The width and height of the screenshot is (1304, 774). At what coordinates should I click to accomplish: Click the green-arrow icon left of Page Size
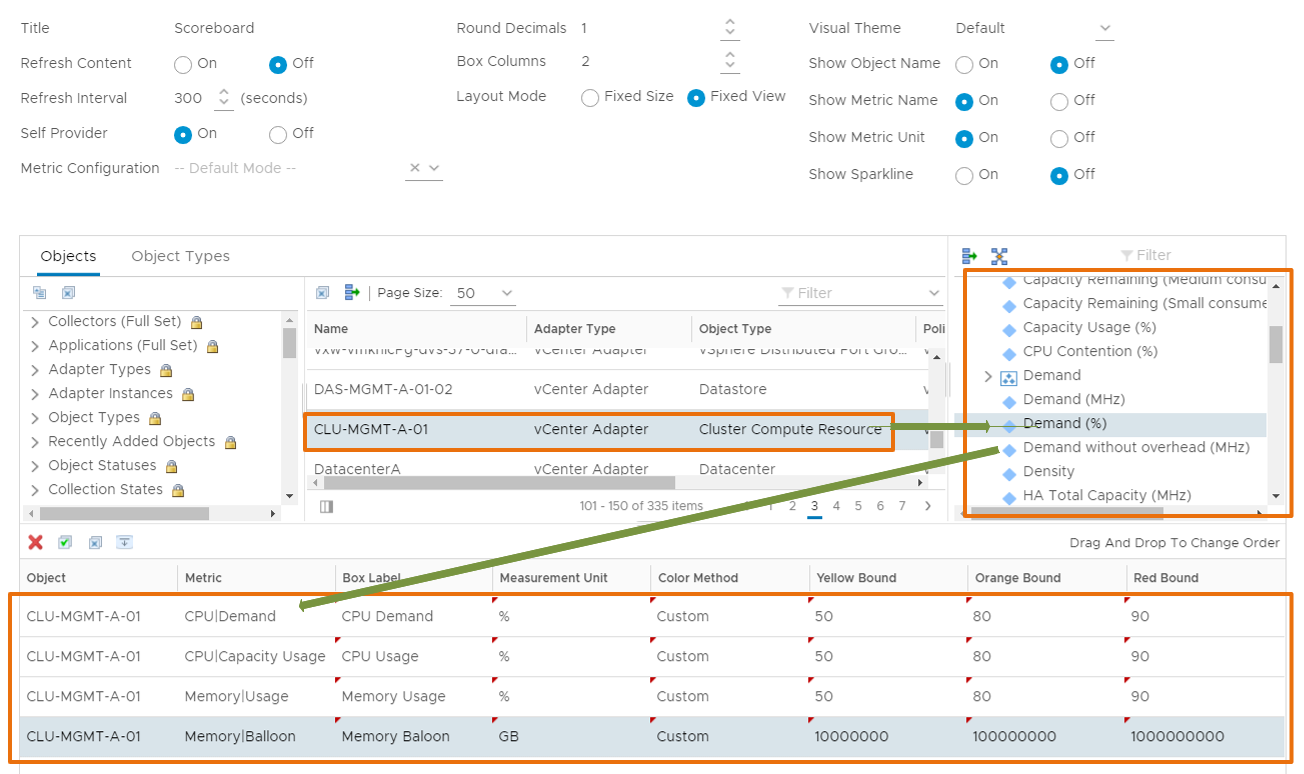pyautogui.click(x=351, y=293)
